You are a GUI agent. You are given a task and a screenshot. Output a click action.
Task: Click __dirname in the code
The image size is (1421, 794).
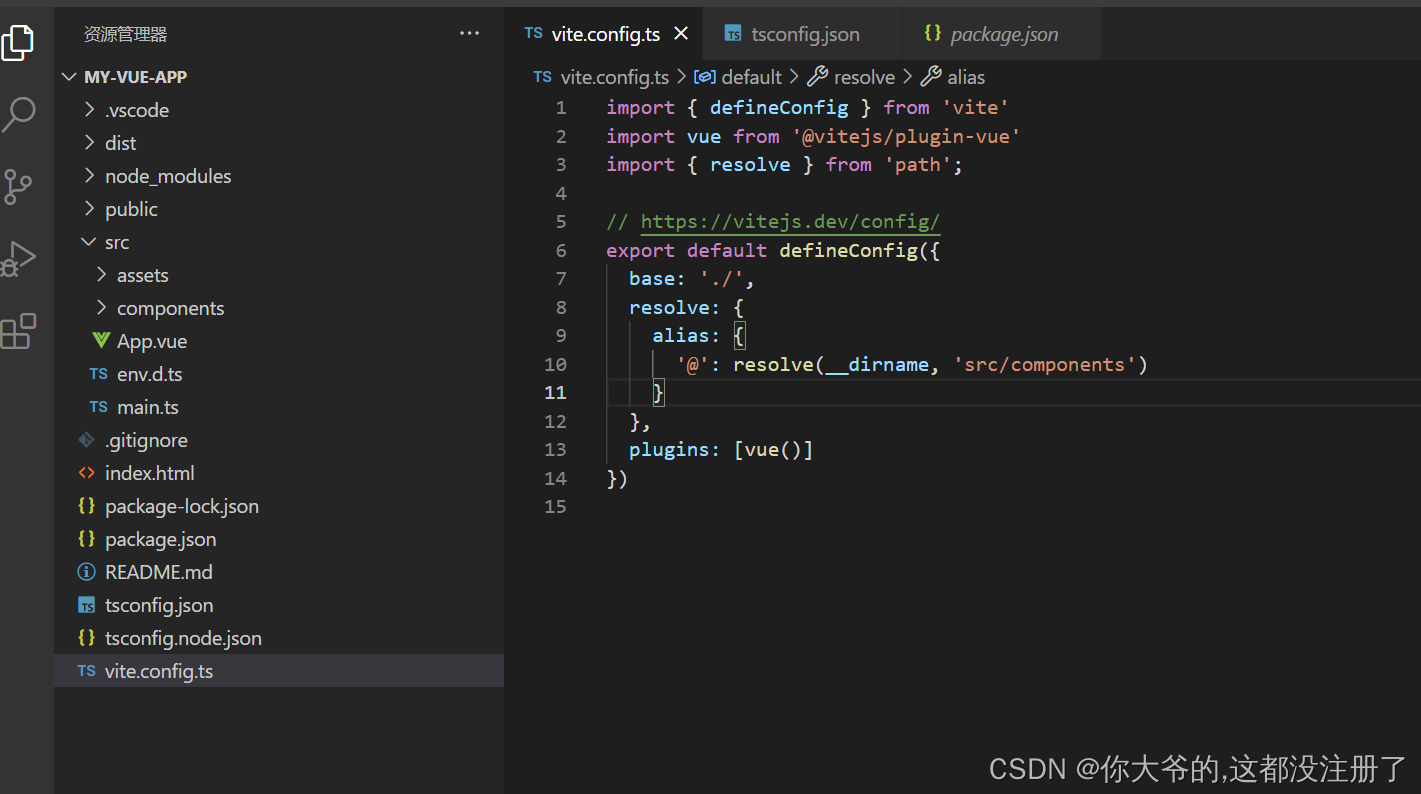pos(877,364)
